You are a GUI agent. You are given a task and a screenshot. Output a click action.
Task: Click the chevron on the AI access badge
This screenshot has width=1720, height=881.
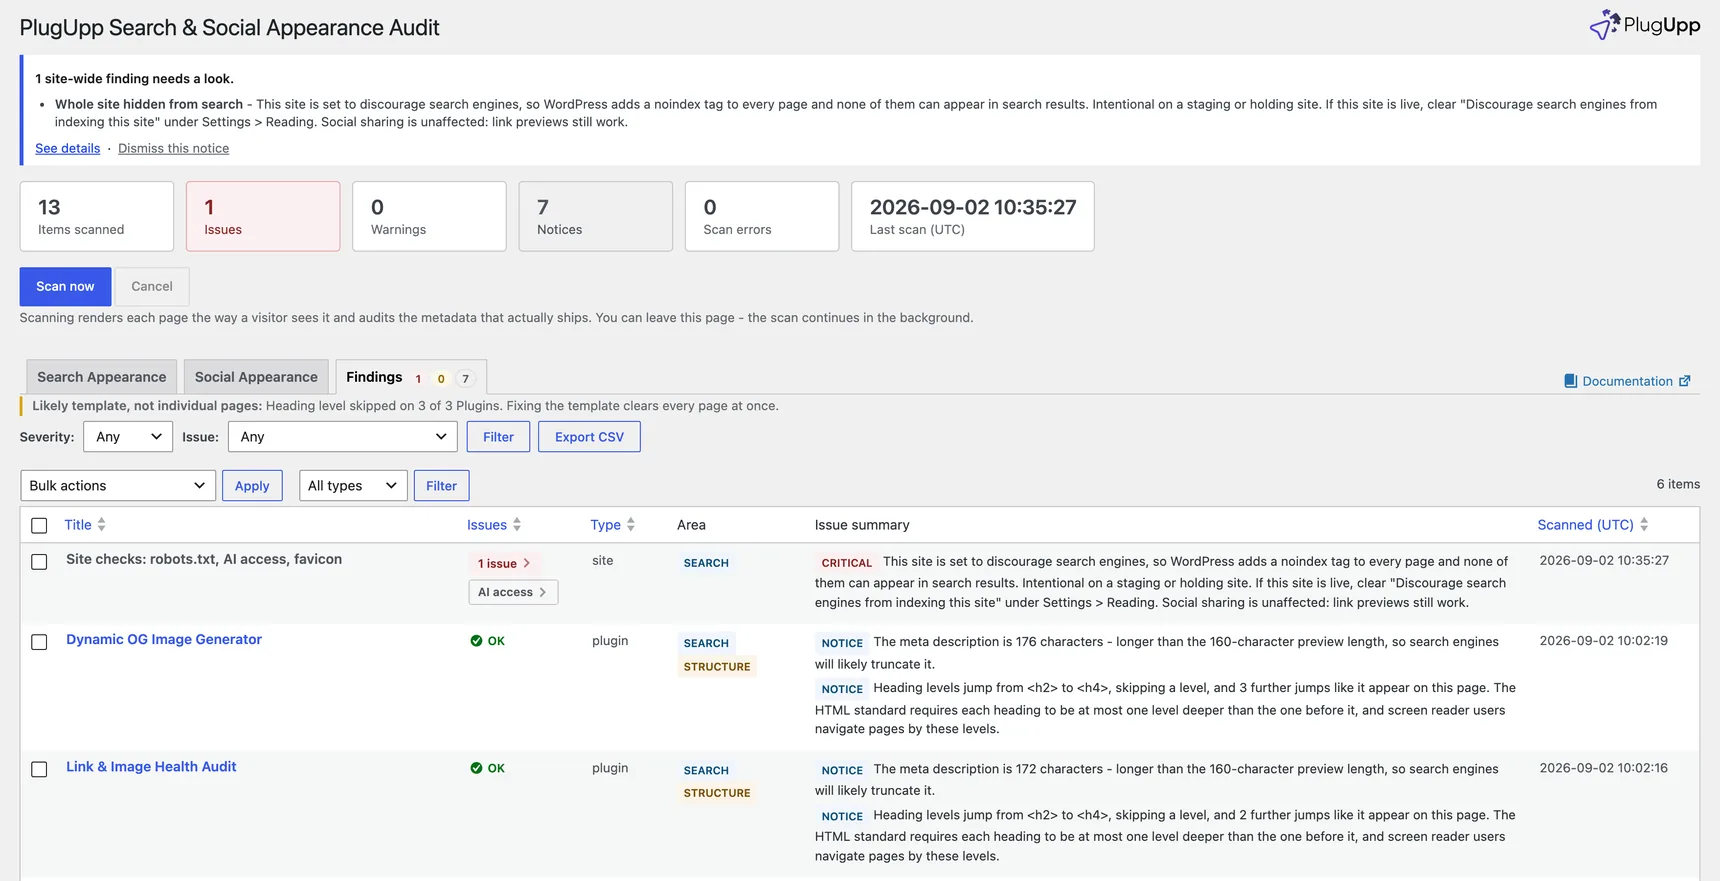(543, 592)
